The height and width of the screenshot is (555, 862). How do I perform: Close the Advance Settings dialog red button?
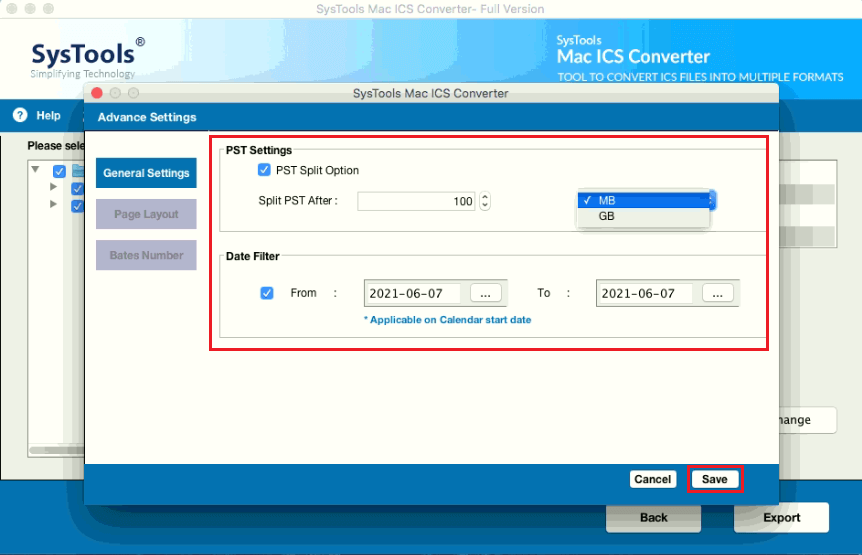(97, 93)
